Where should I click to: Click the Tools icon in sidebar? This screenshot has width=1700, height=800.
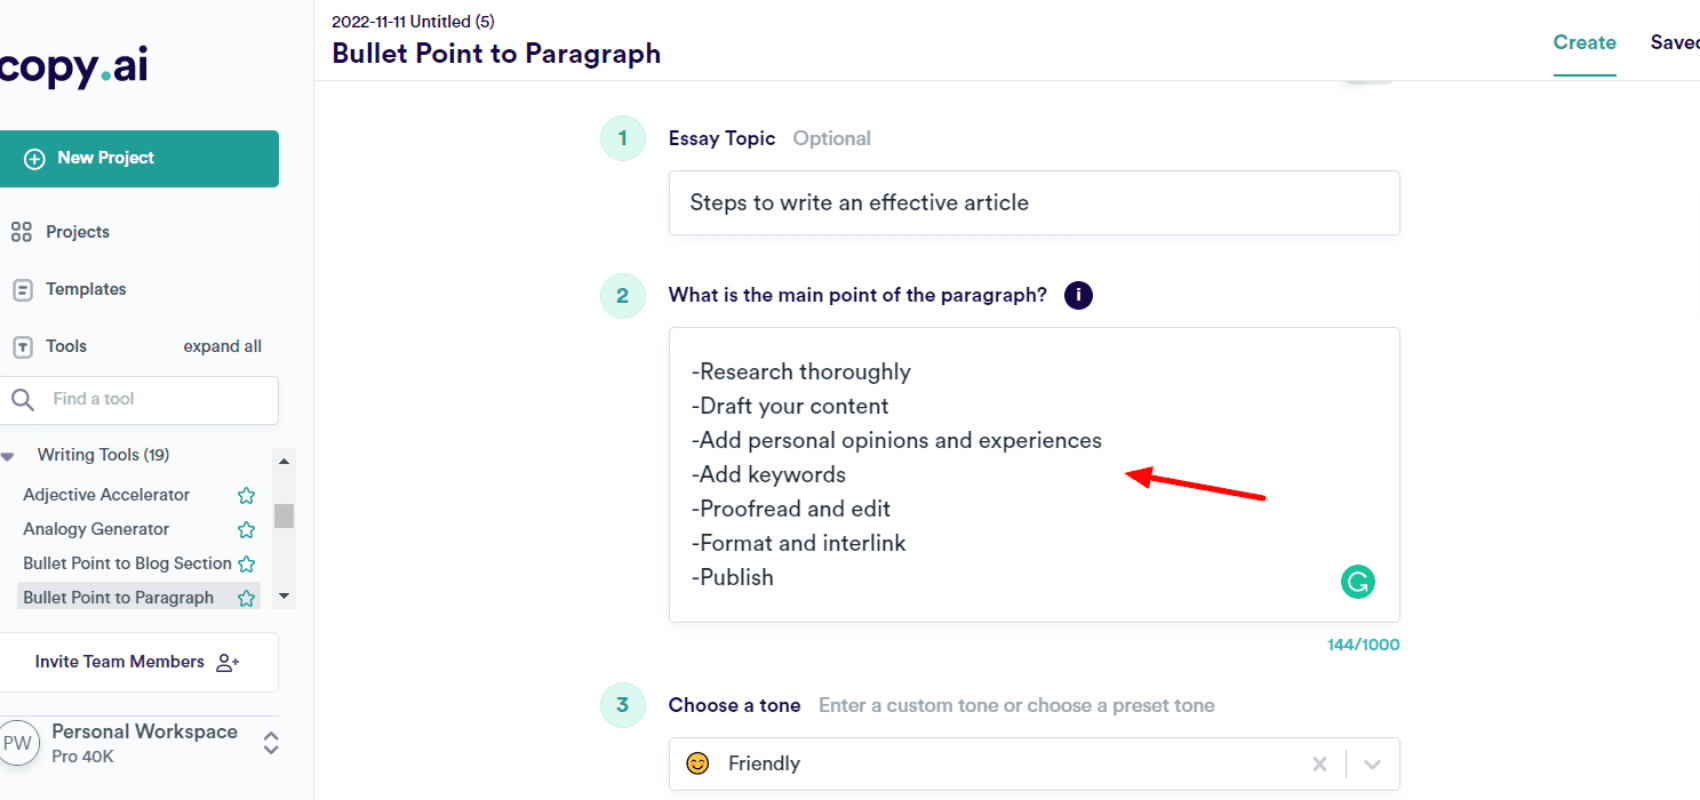pos(22,347)
